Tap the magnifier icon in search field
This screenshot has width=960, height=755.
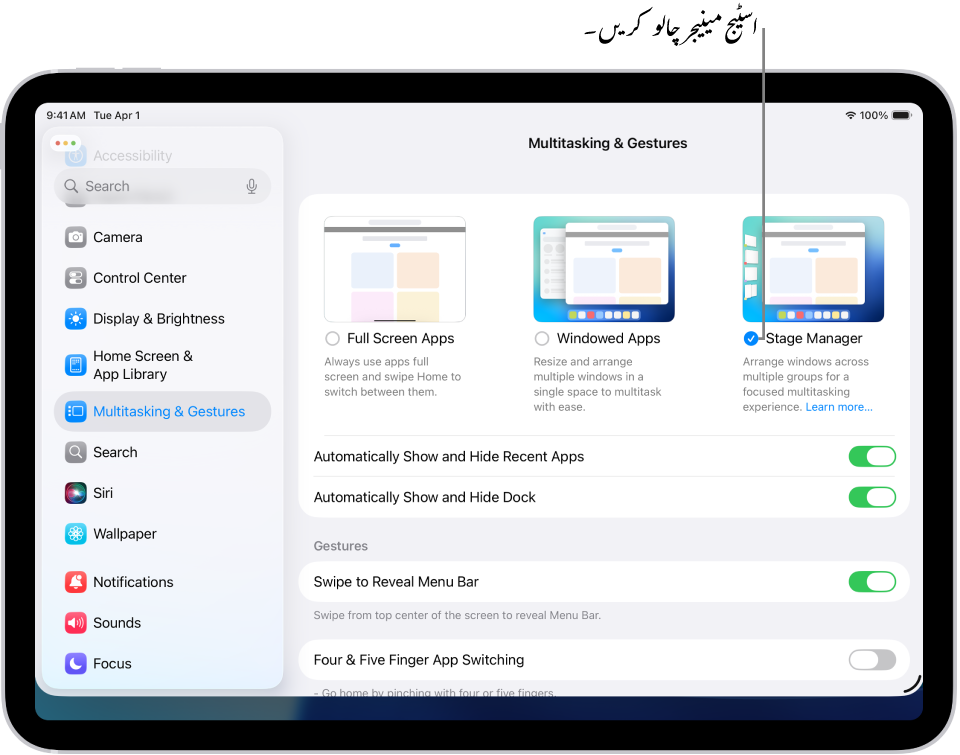pos(71,186)
